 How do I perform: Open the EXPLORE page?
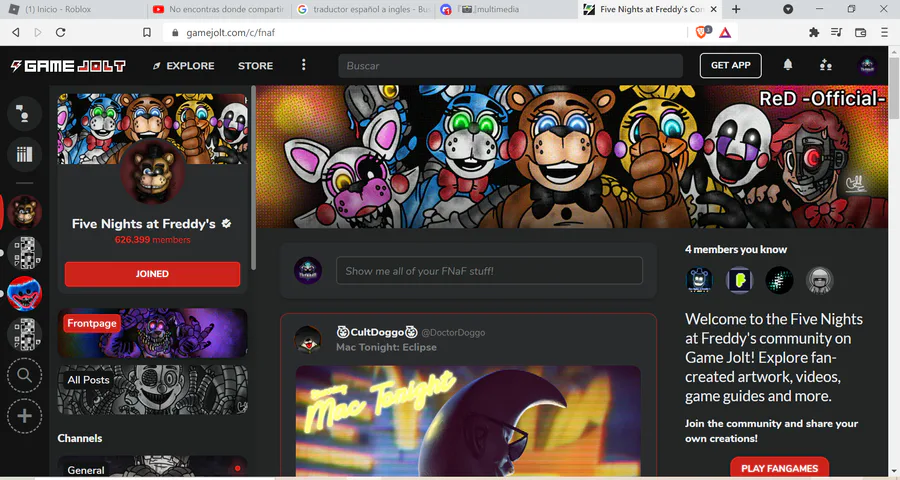pos(184,66)
